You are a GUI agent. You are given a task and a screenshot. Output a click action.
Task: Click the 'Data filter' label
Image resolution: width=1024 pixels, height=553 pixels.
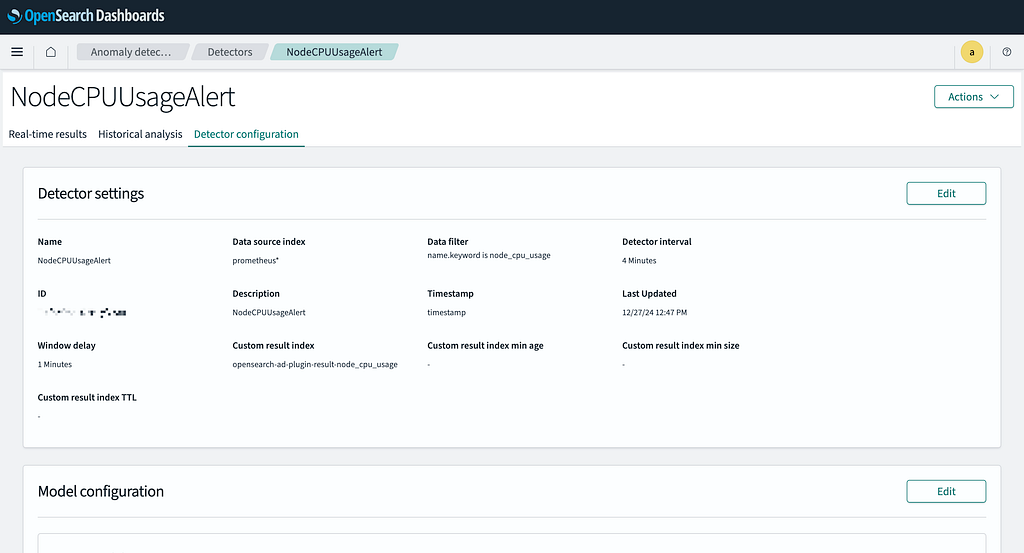pos(447,242)
